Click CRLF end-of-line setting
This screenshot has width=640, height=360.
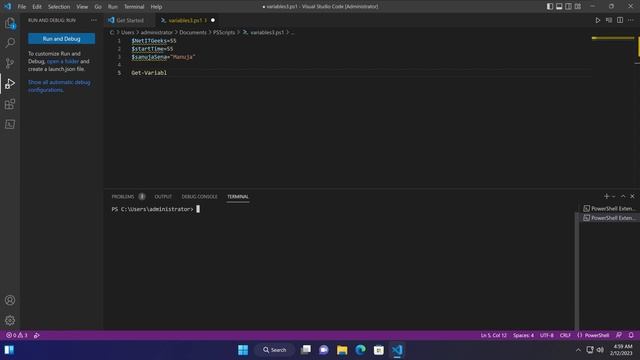[565, 335]
